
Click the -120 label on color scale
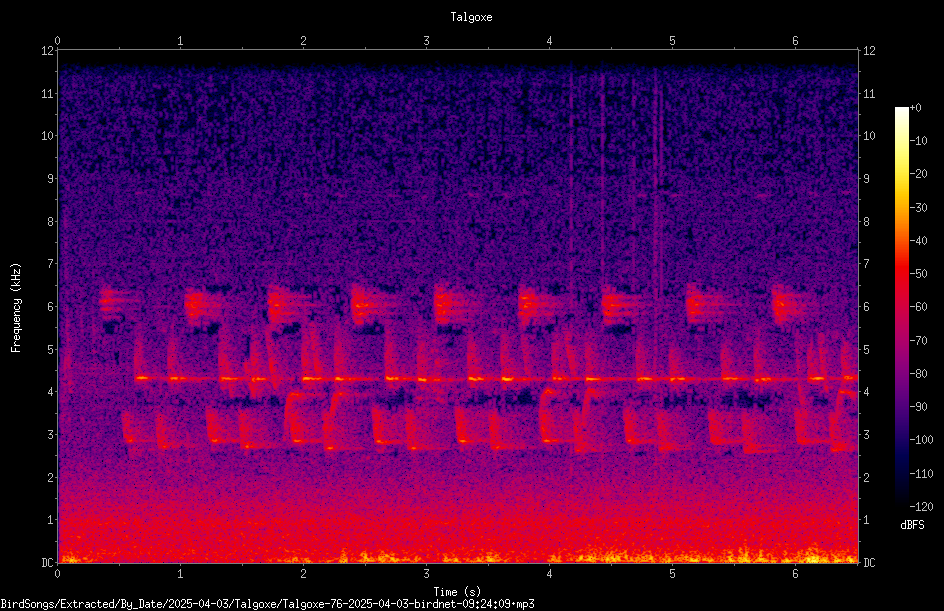tap(921, 507)
